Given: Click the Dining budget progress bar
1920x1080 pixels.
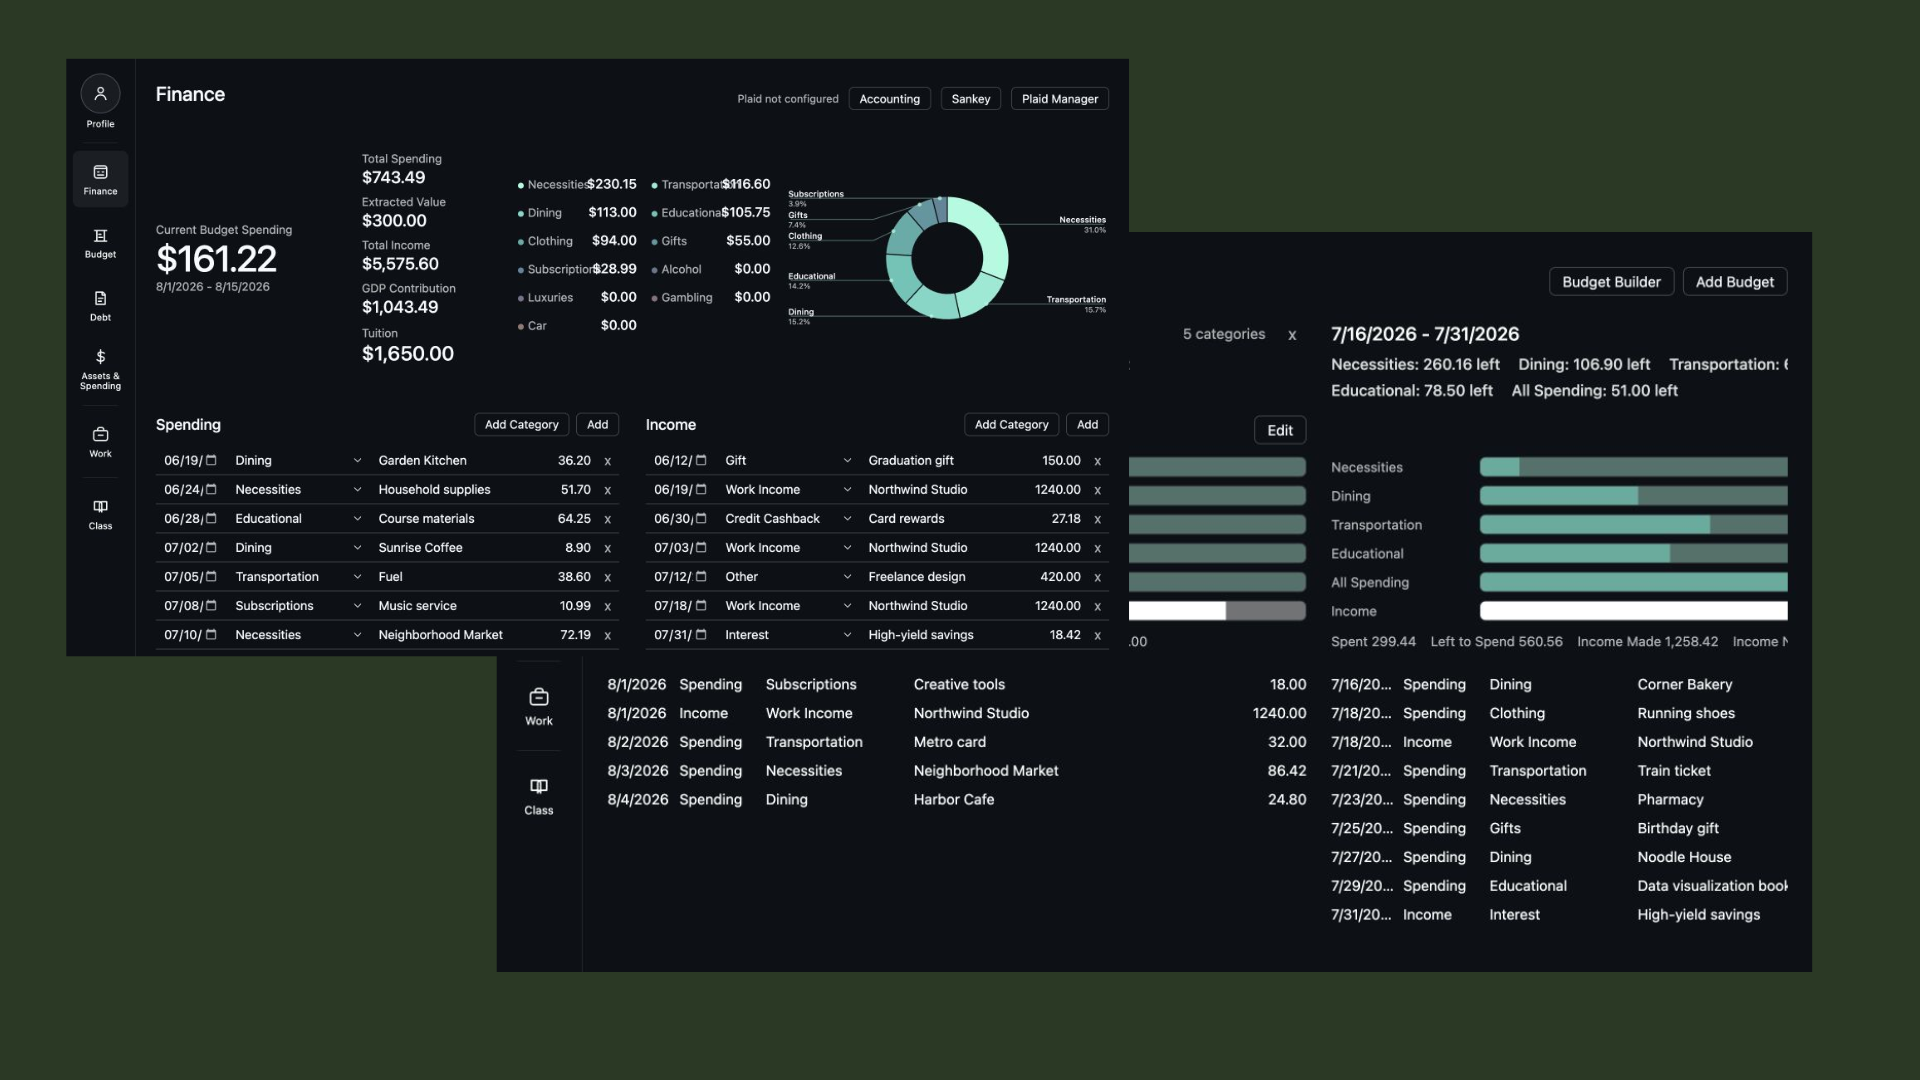Looking at the screenshot, I should 1633,496.
